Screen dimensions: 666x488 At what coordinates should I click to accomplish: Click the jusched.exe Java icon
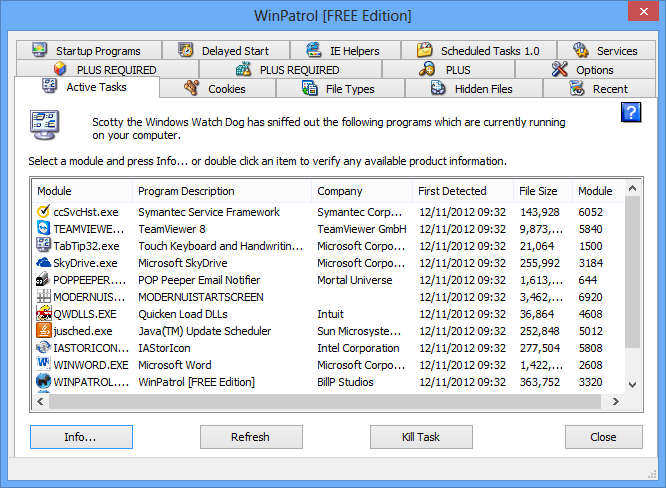[x=43, y=330]
